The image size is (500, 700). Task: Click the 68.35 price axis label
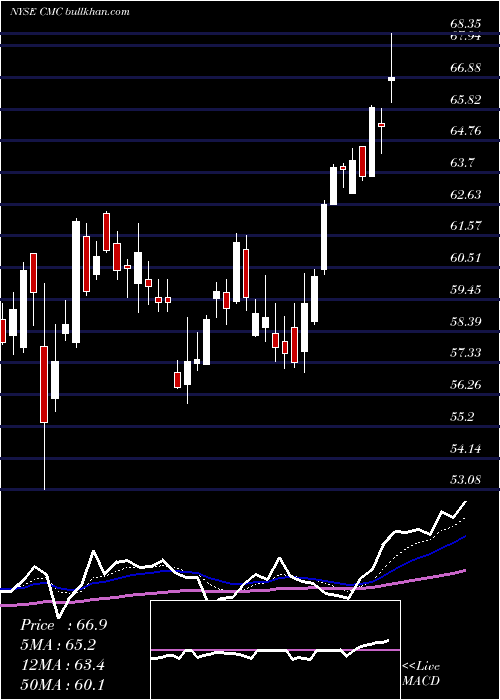(466, 24)
